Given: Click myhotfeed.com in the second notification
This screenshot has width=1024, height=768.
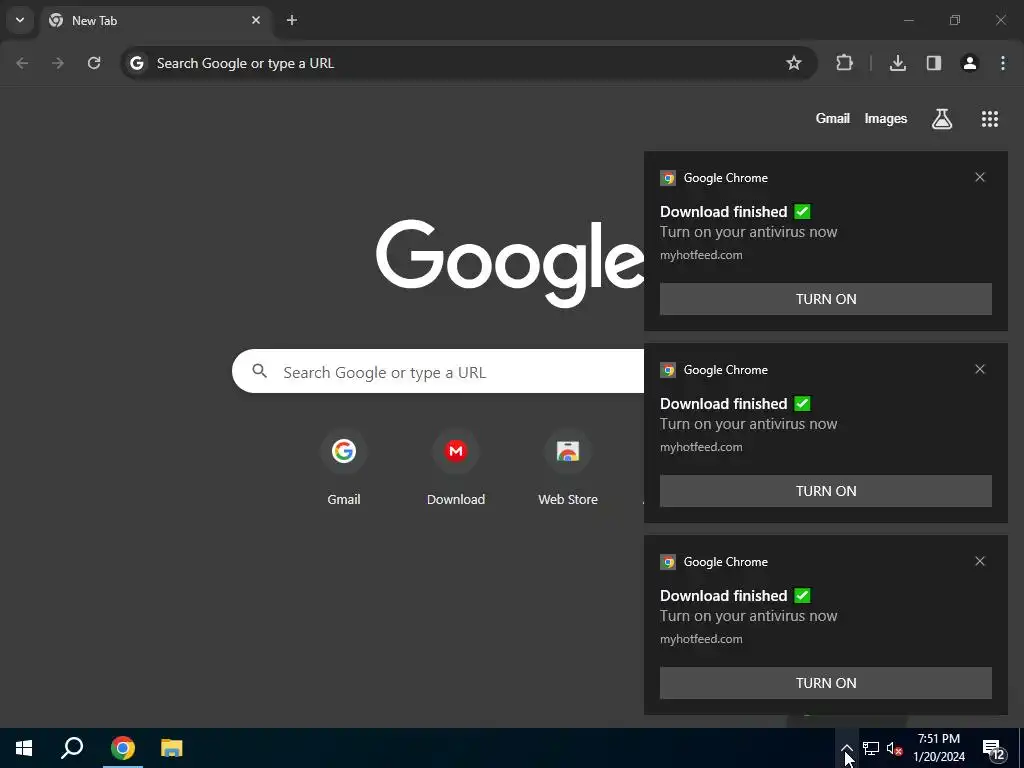Looking at the screenshot, I should [701, 447].
